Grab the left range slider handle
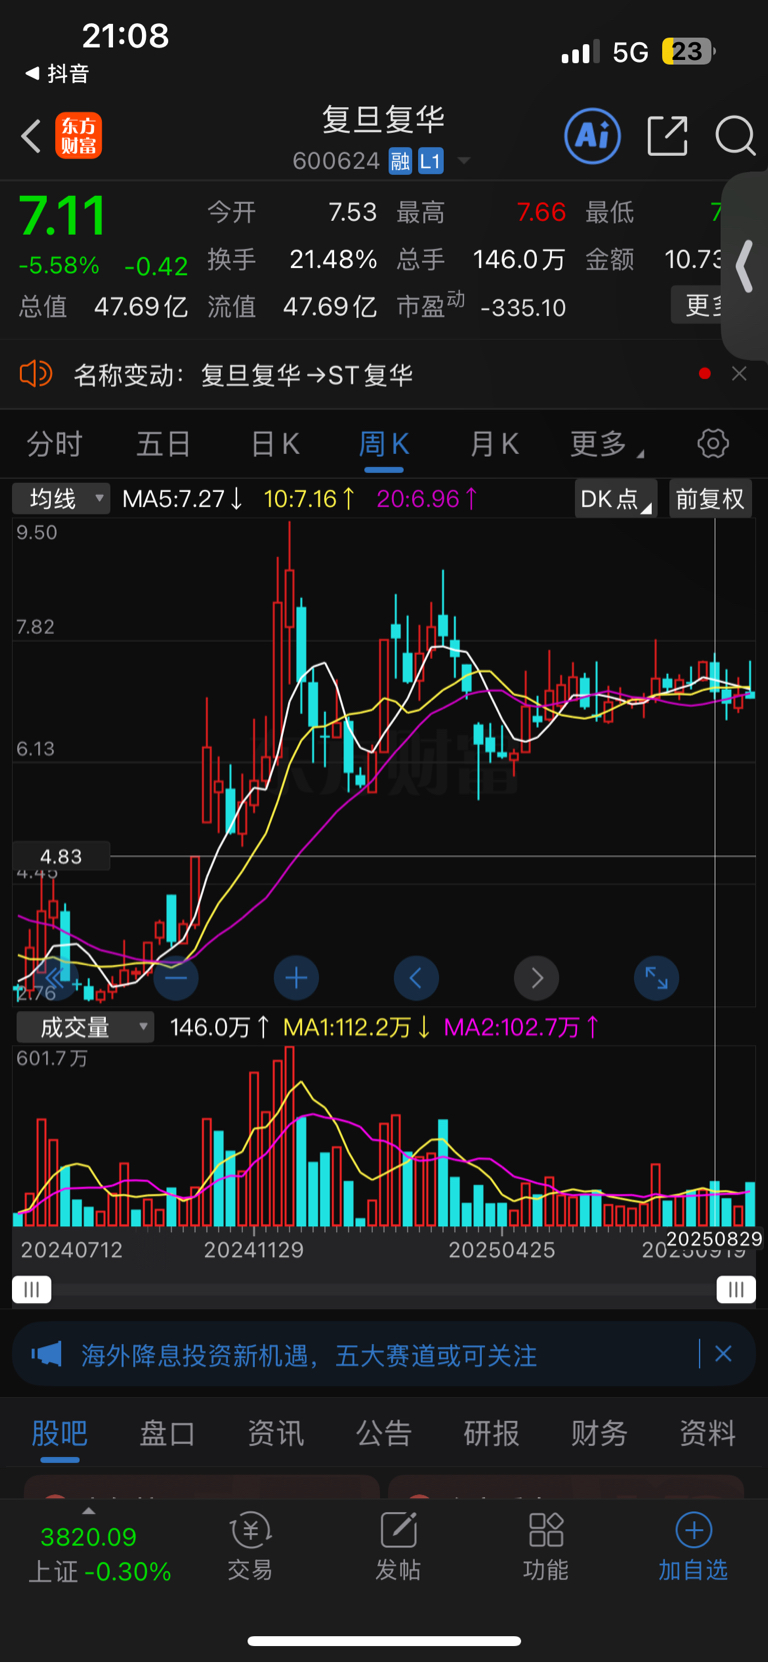The image size is (768, 1663). click(32, 1290)
